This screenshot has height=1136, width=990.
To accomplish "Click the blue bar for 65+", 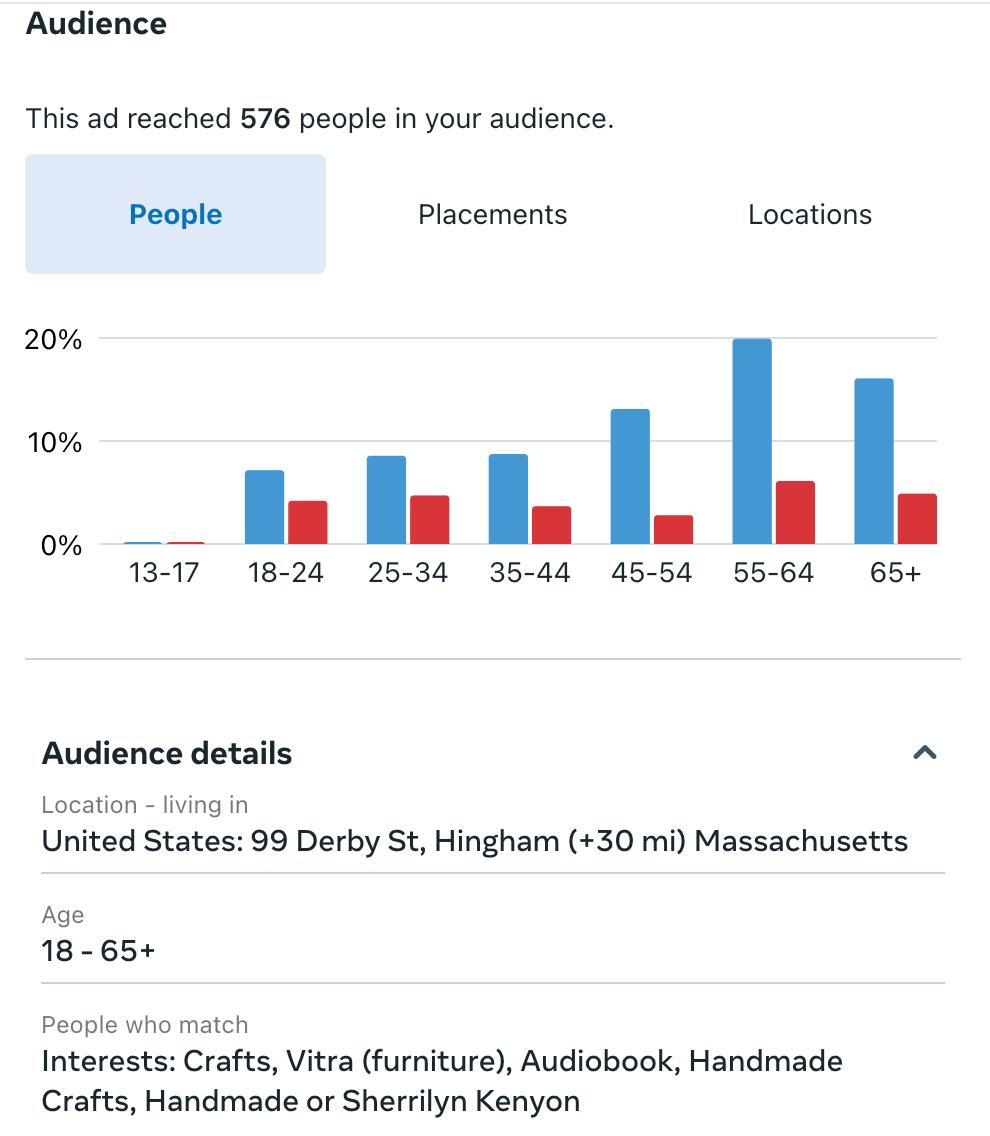I will point(874,461).
